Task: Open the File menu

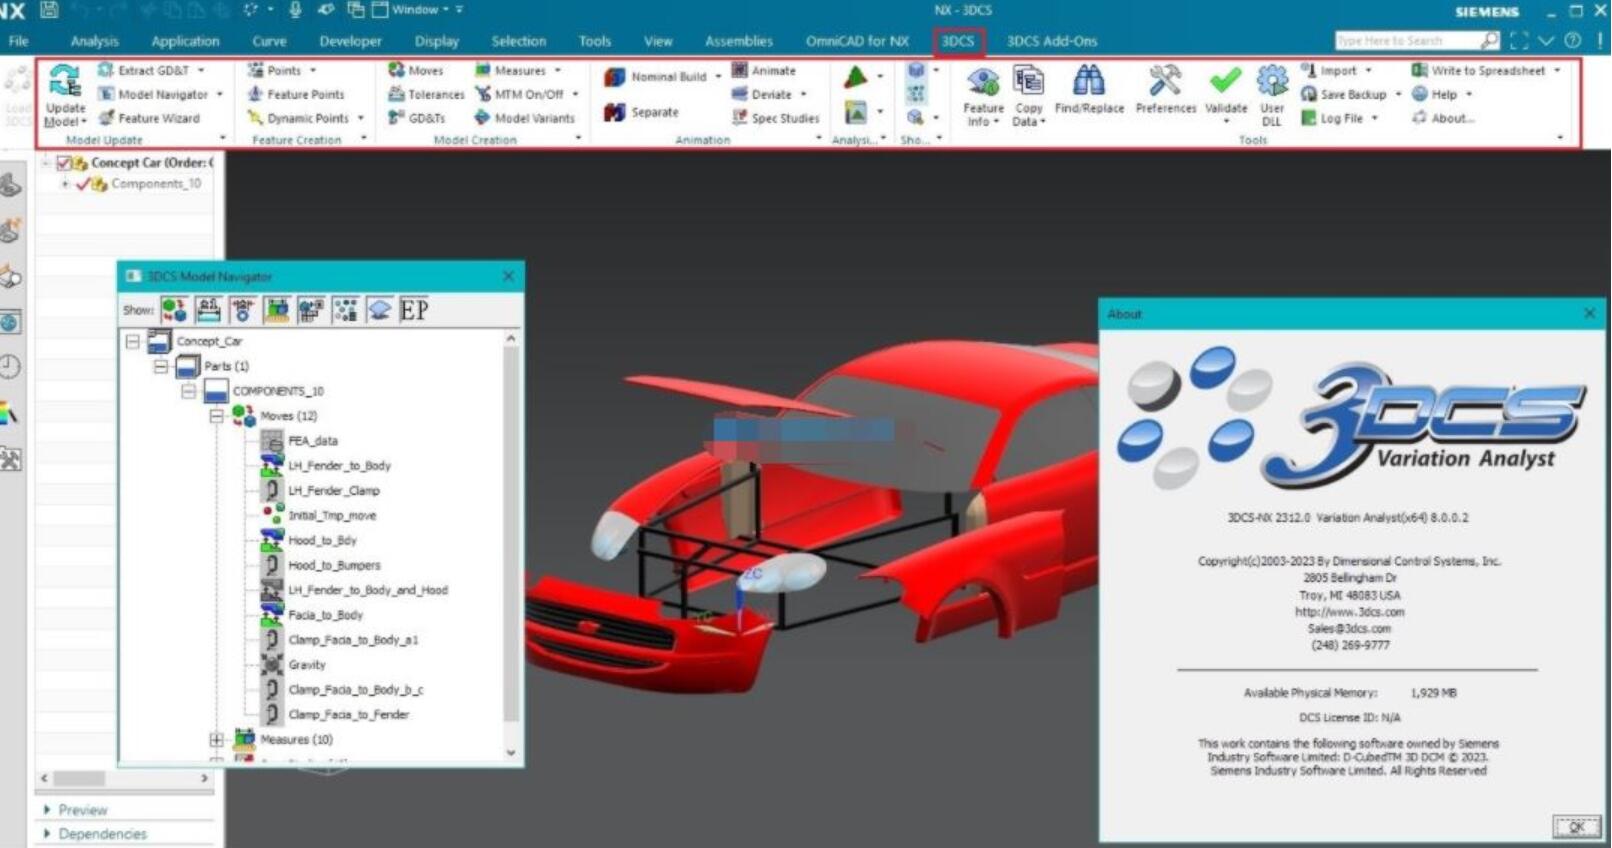Action: click(18, 41)
